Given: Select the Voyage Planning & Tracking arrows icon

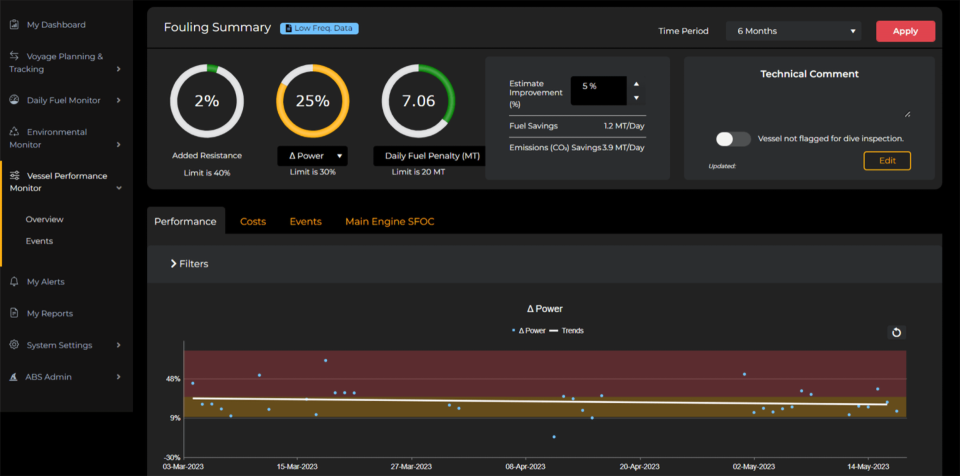Looking at the screenshot, I should tap(14, 56).
